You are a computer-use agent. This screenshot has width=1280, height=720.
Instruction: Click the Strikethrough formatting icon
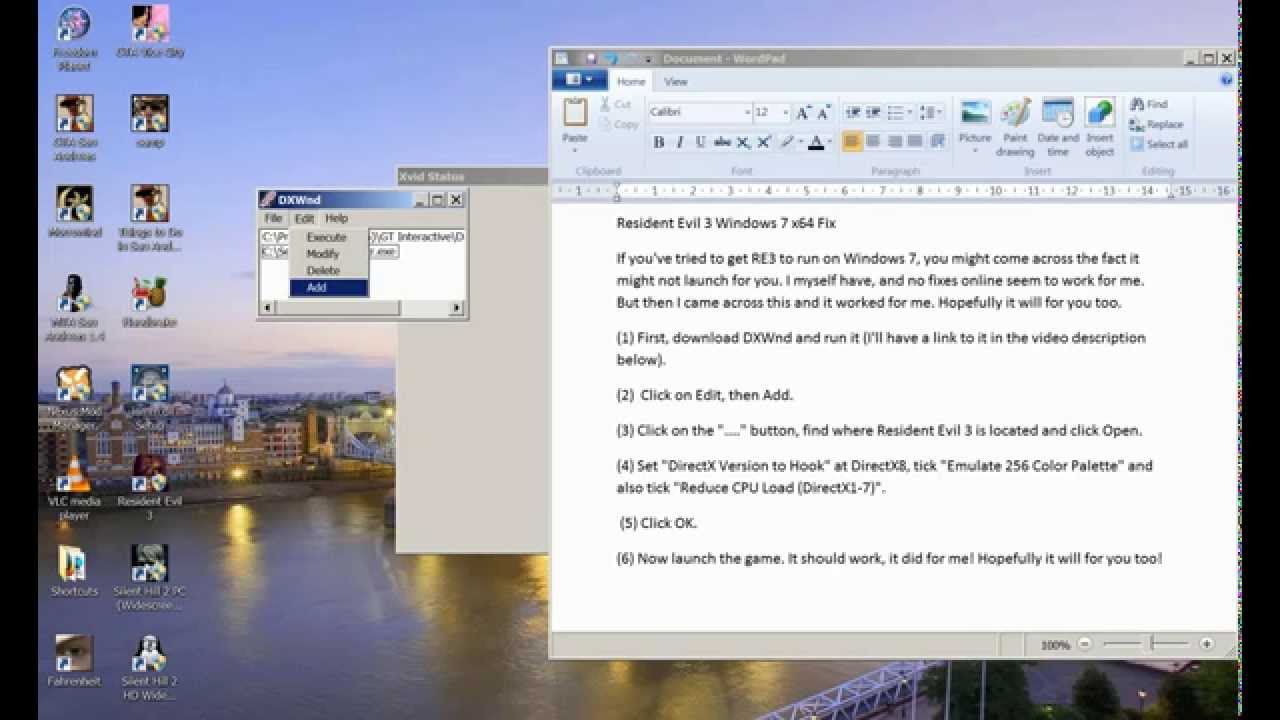[x=722, y=142]
